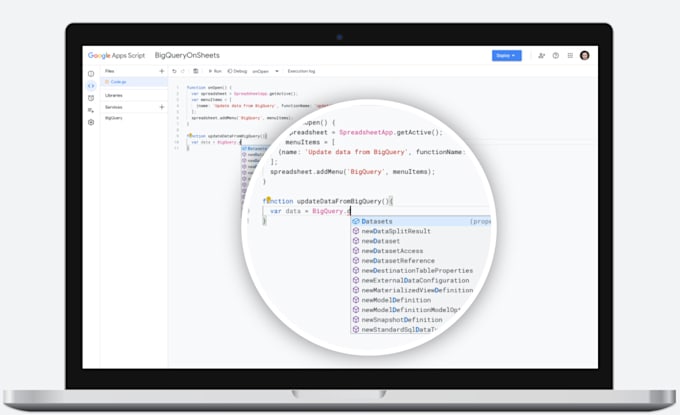Open the account profile avatar
Screen dimensions: 680x415
pyautogui.click(x=585, y=55)
